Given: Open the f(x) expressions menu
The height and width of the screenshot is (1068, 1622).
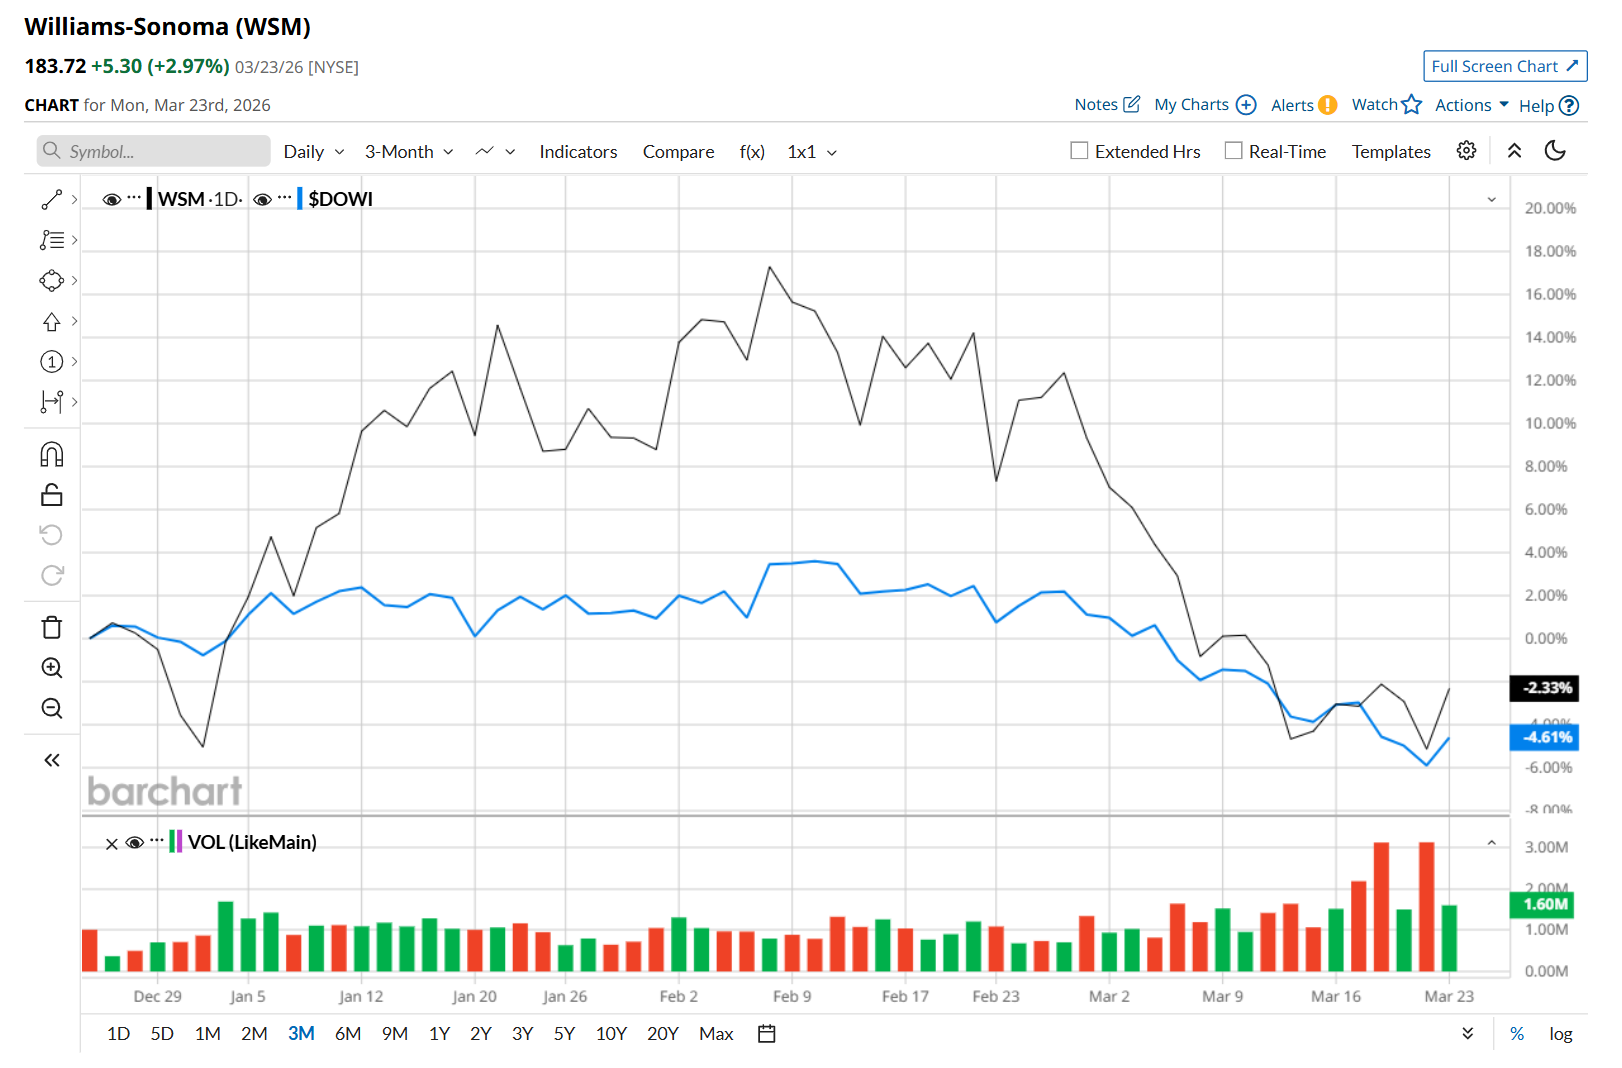Looking at the screenshot, I should [752, 152].
